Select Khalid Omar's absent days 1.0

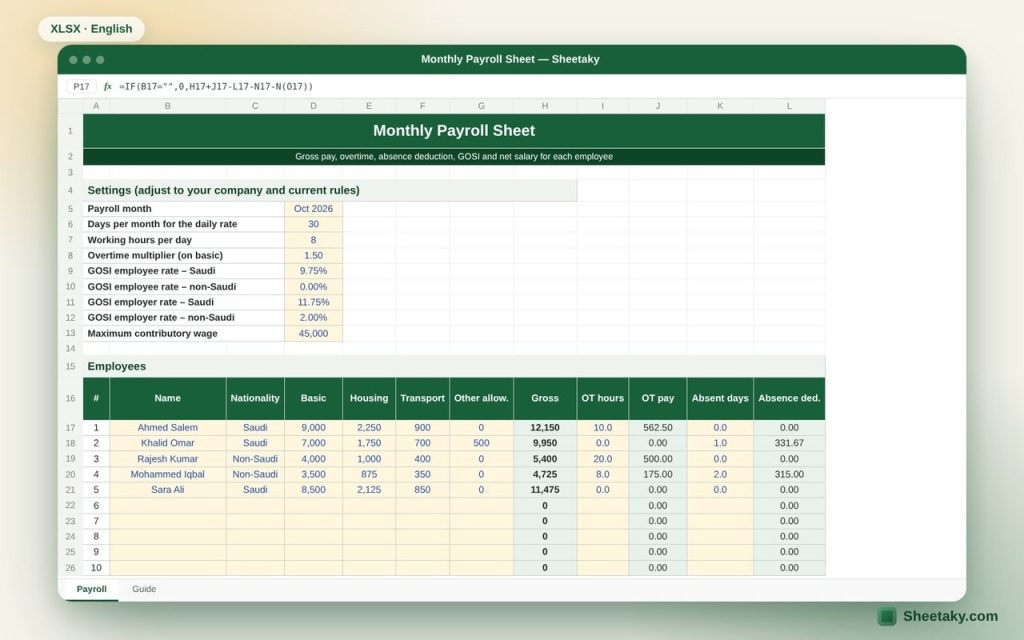point(720,443)
